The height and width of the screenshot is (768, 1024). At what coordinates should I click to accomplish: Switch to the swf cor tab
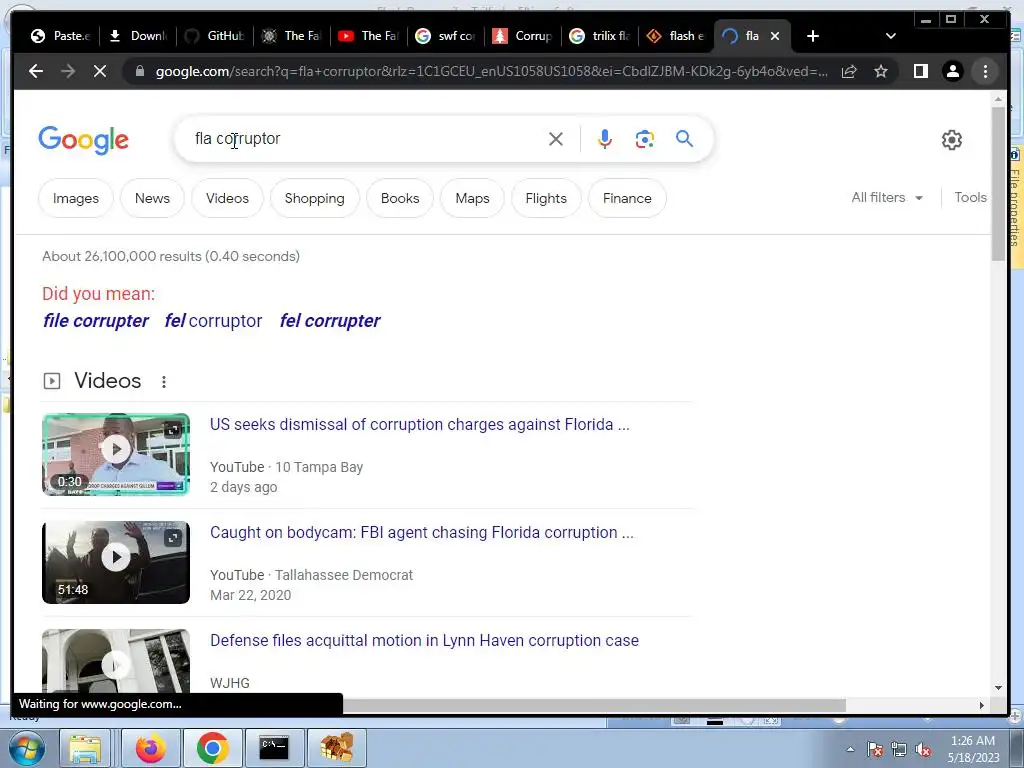(446, 36)
